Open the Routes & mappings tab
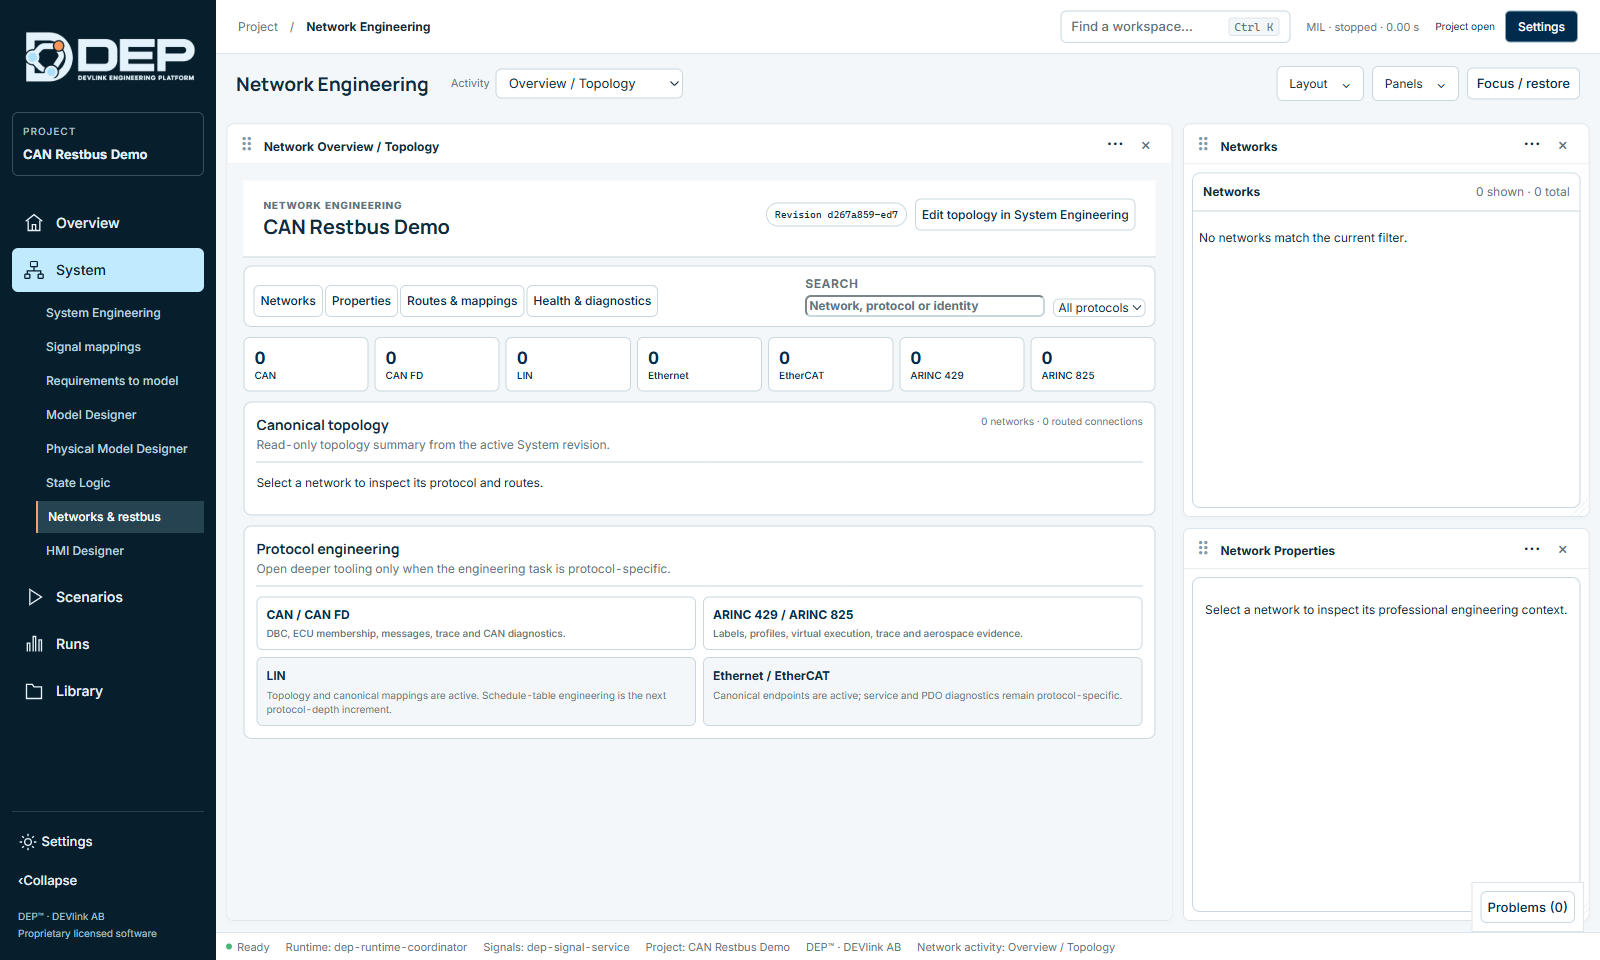Screen dimensions: 1600x960 (x=462, y=301)
